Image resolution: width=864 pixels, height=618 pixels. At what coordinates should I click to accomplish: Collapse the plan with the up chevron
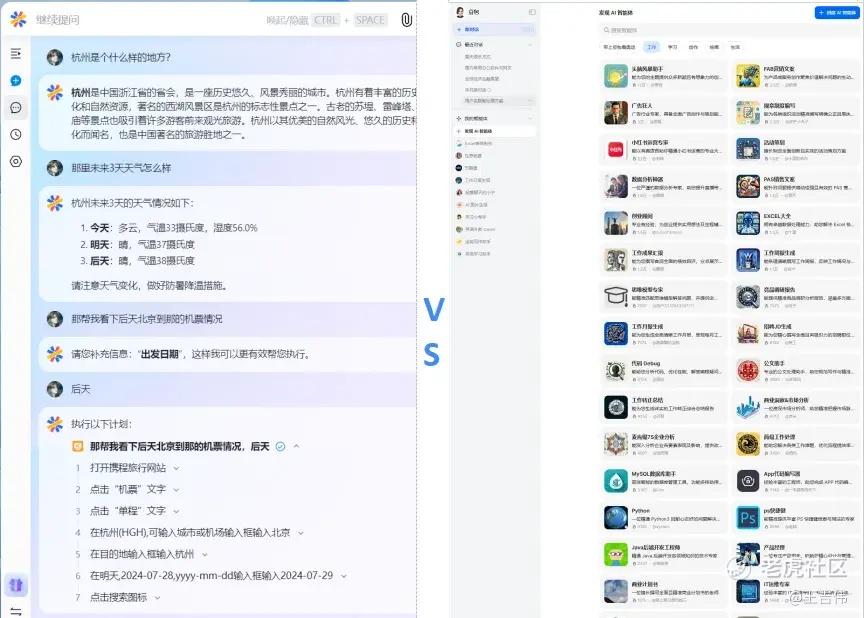pos(296,446)
